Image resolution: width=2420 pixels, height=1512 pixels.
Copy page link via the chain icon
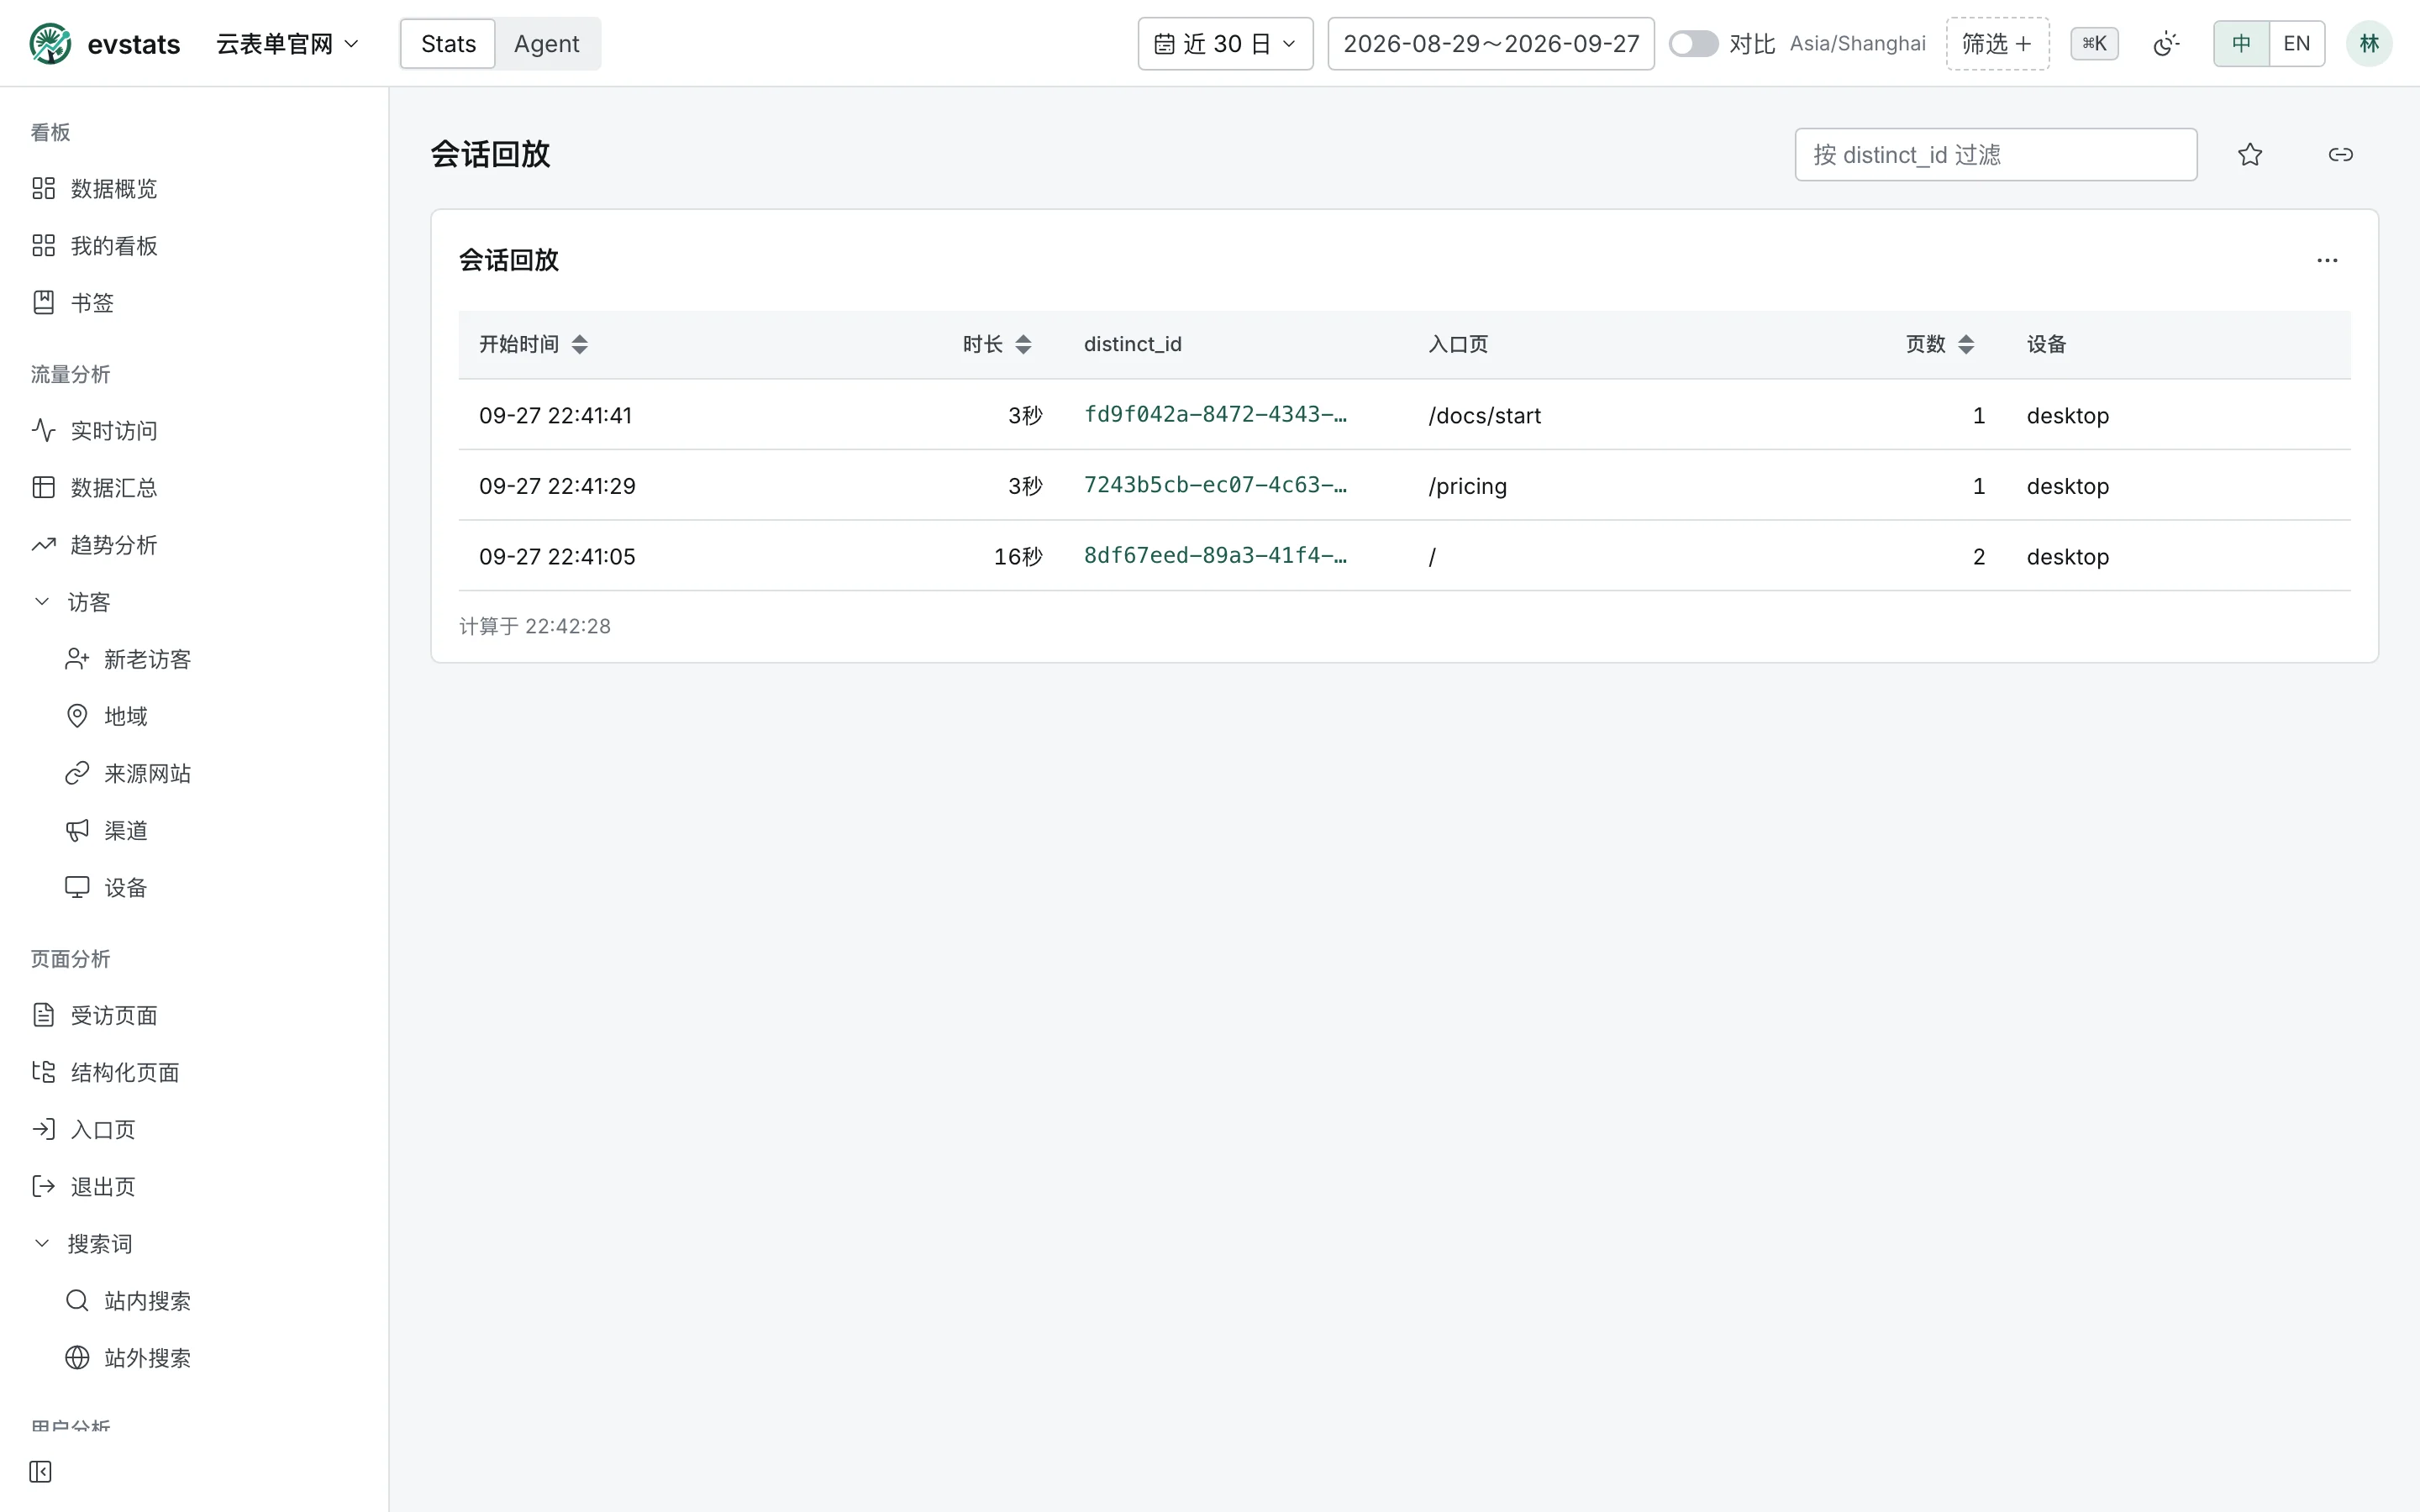tap(2340, 154)
